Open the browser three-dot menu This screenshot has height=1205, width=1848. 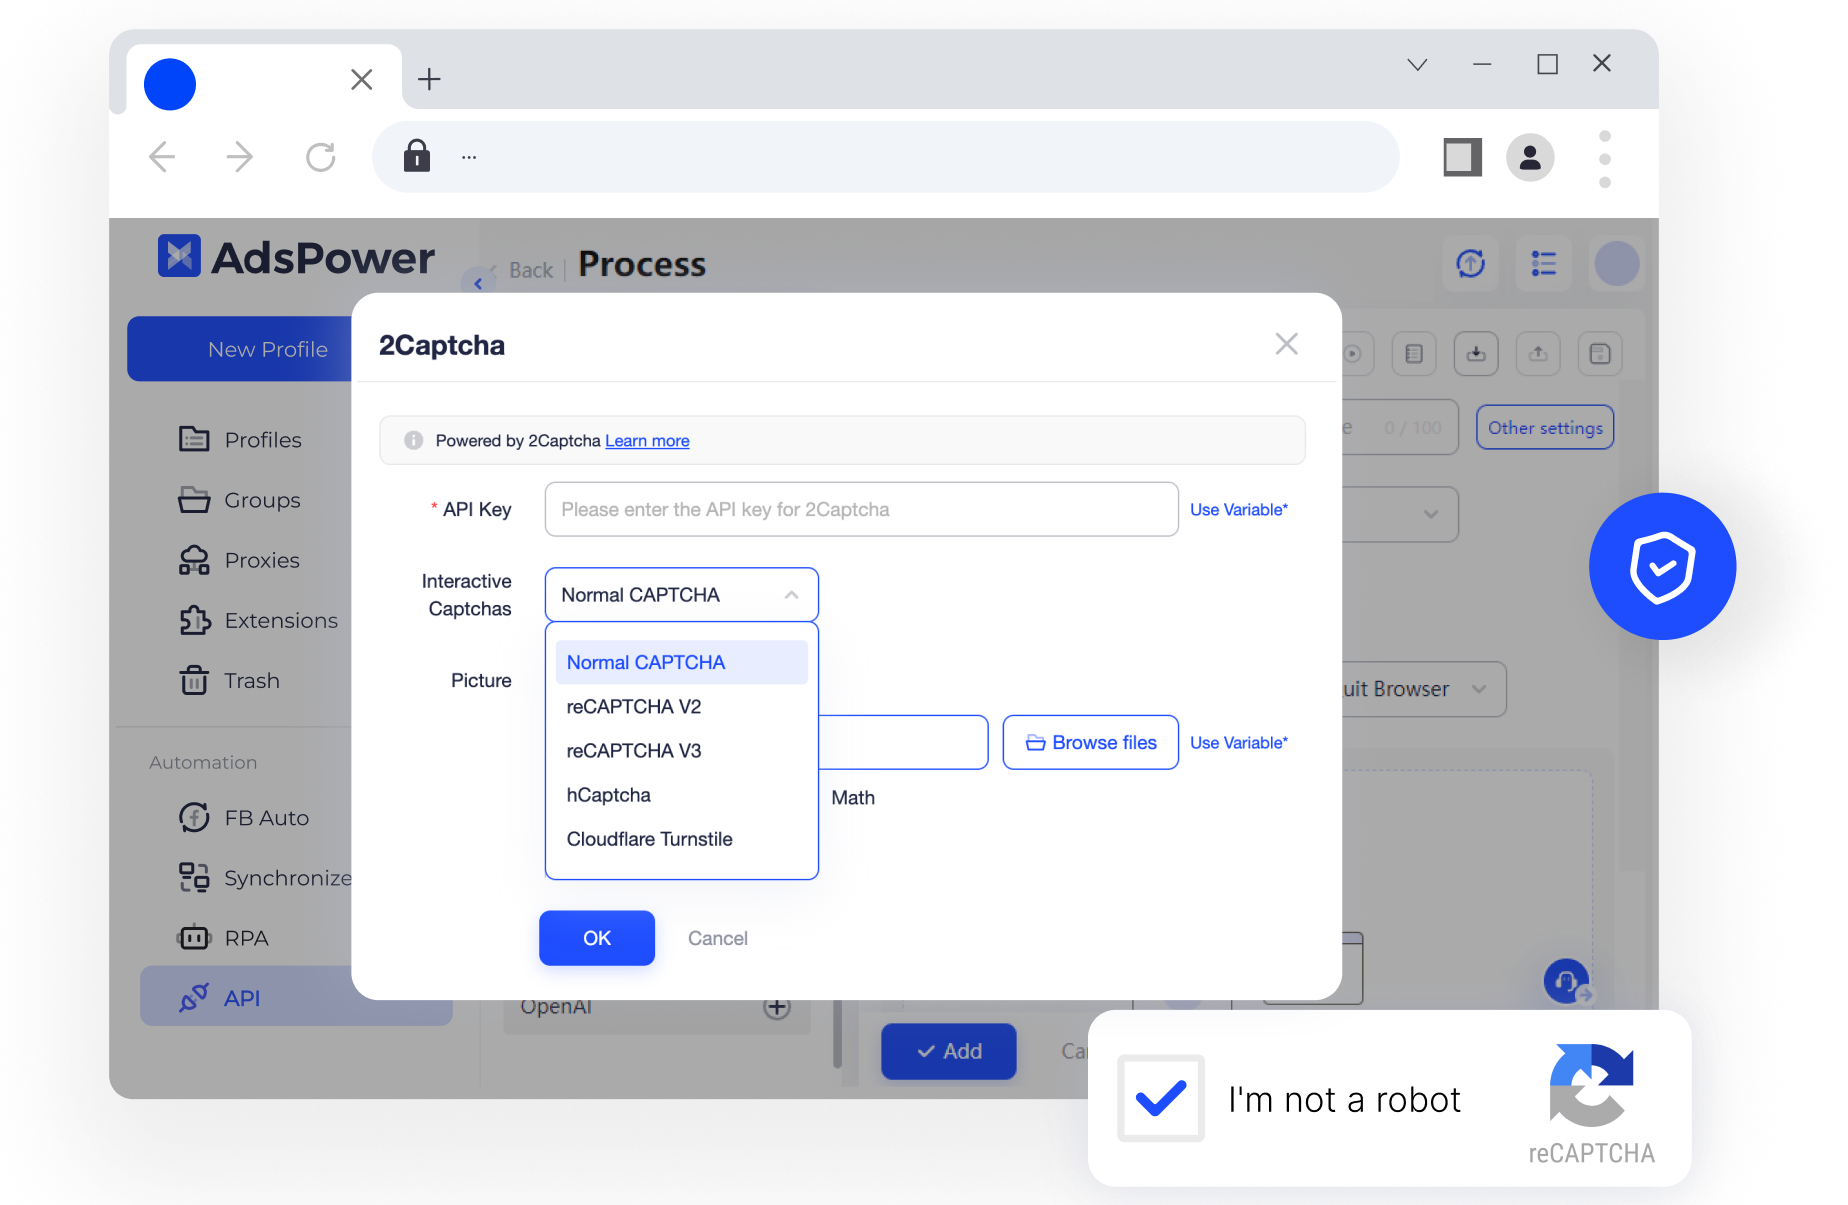1605,159
